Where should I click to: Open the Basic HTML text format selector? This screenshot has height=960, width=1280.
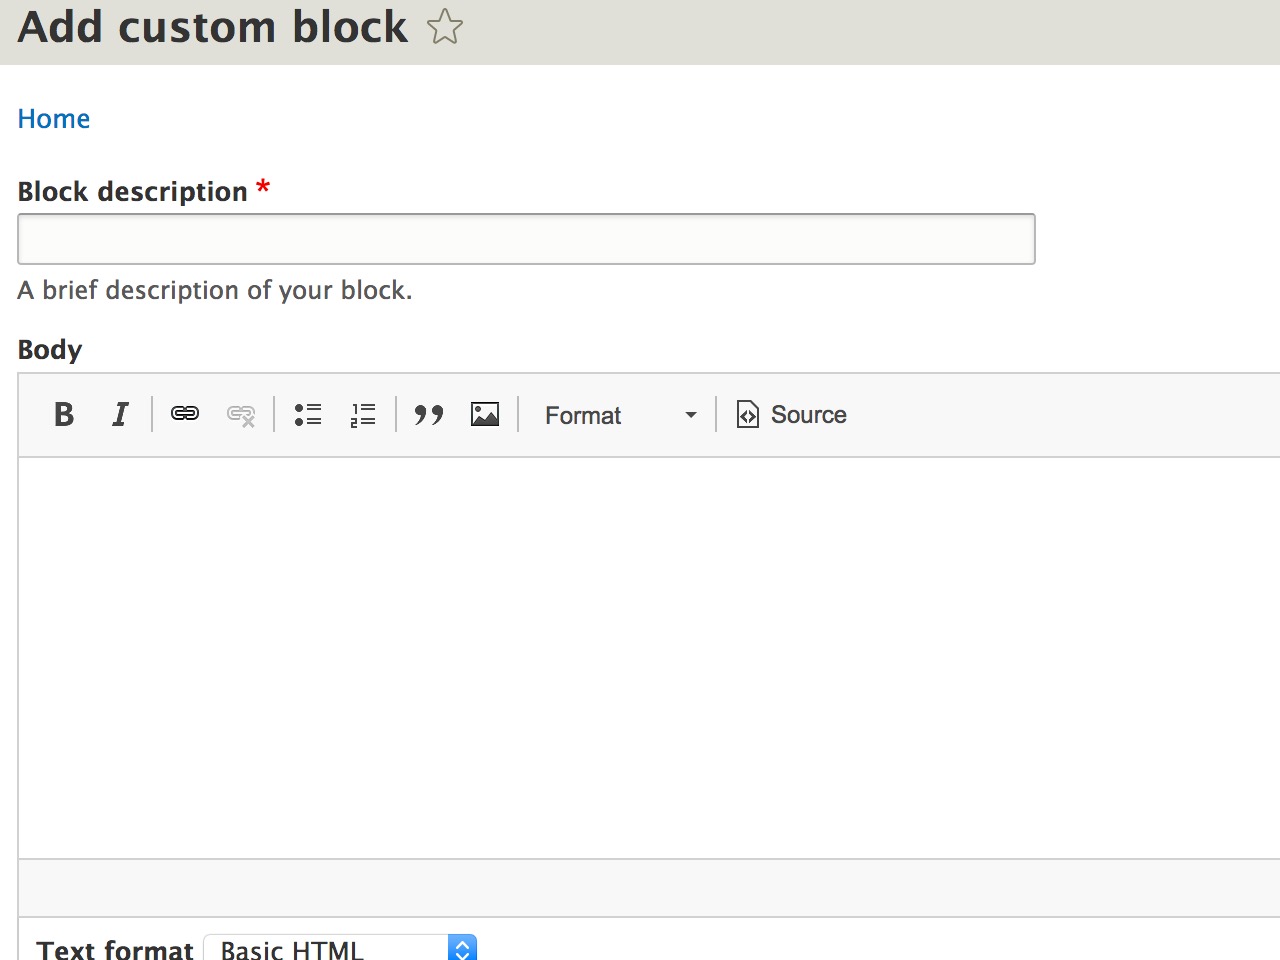tap(340, 948)
